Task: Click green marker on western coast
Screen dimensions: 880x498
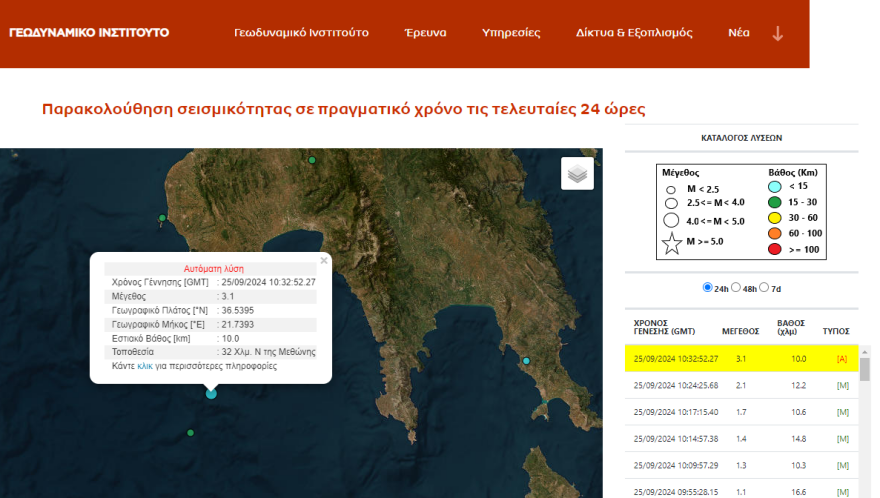Action: click(162, 218)
